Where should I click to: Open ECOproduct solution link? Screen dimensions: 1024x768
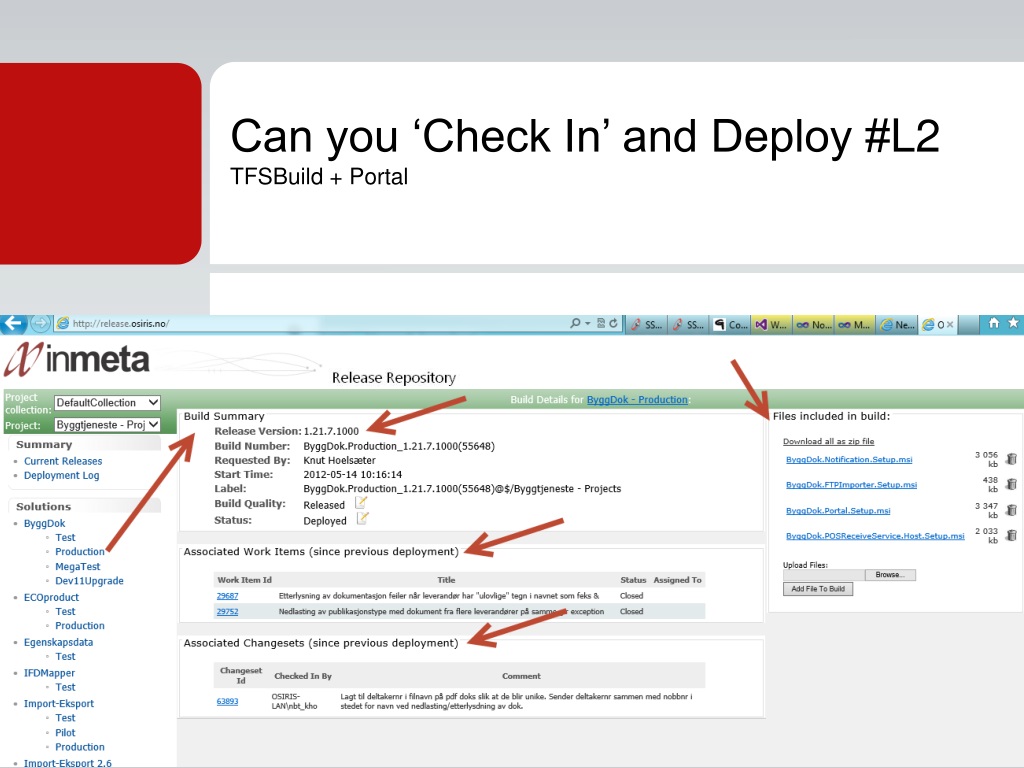coord(51,597)
